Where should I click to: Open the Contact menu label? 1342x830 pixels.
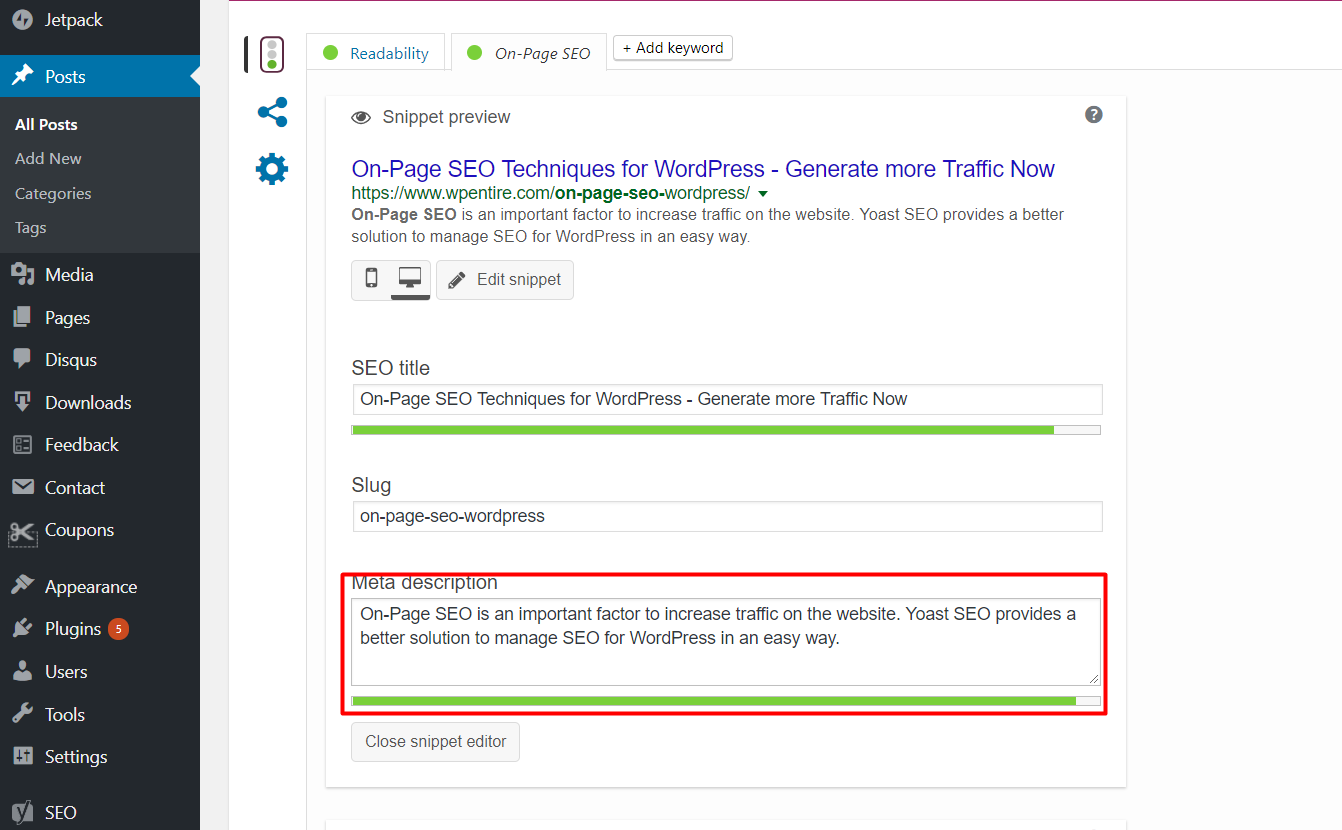click(x=75, y=488)
